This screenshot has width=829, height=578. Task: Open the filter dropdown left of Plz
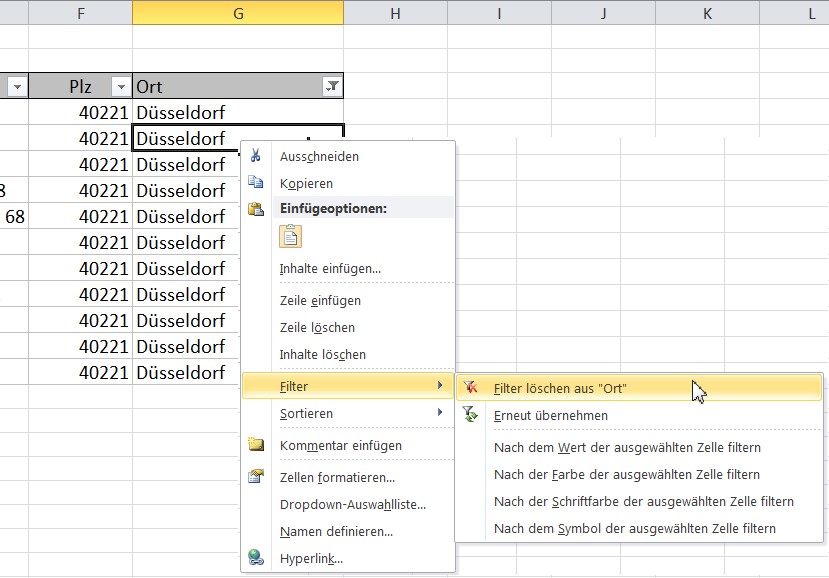17,86
